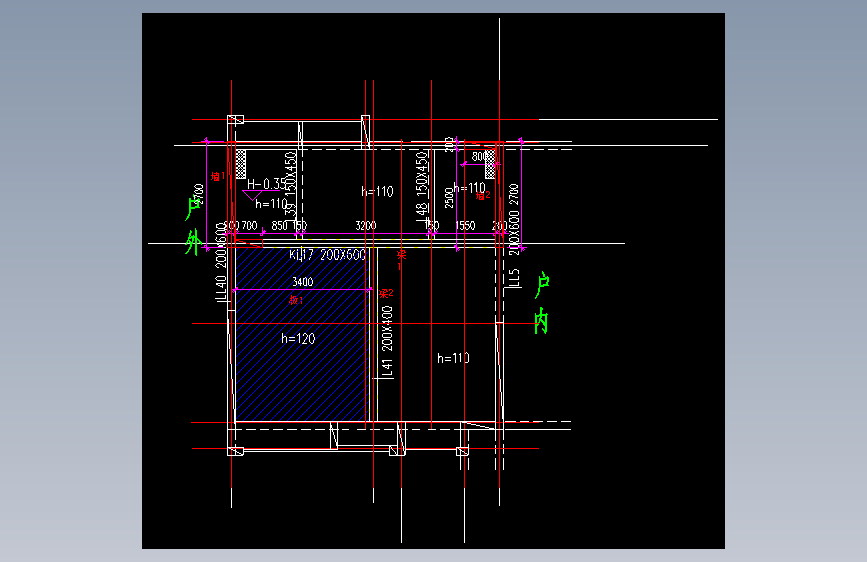
Task: Select the 2500 vertical dimension text
Action: tap(449, 197)
